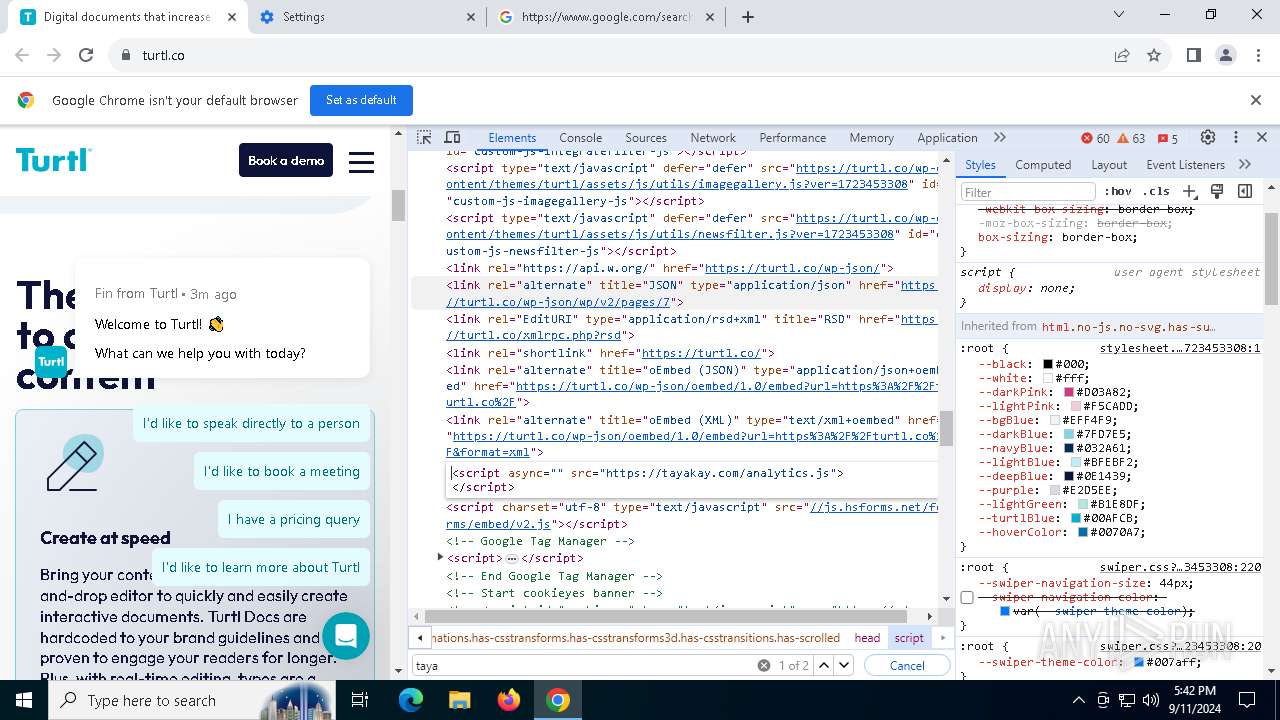This screenshot has height=720, width=1280.
Task: Toggle the rendering emulations paintbrush icon
Action: (x=1217, y=191)
